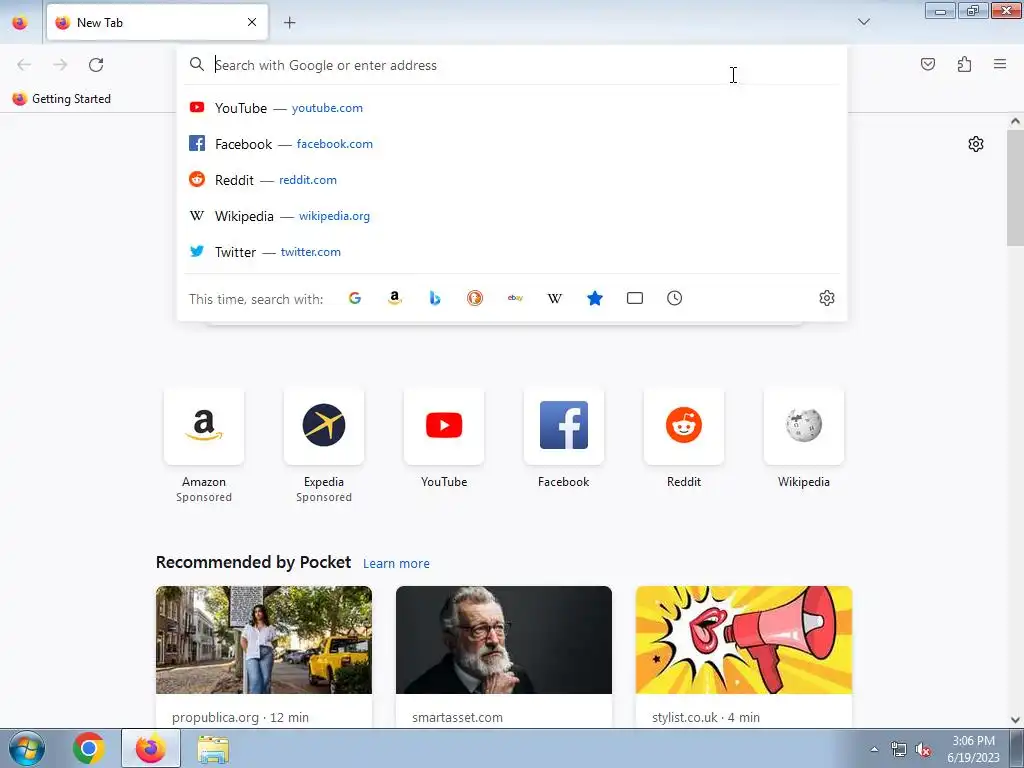Image resolution: width=1024 pixels, height=768 pixels.
Task: Search bookmarks with the star icon
Action: click(x=595, y=298)
